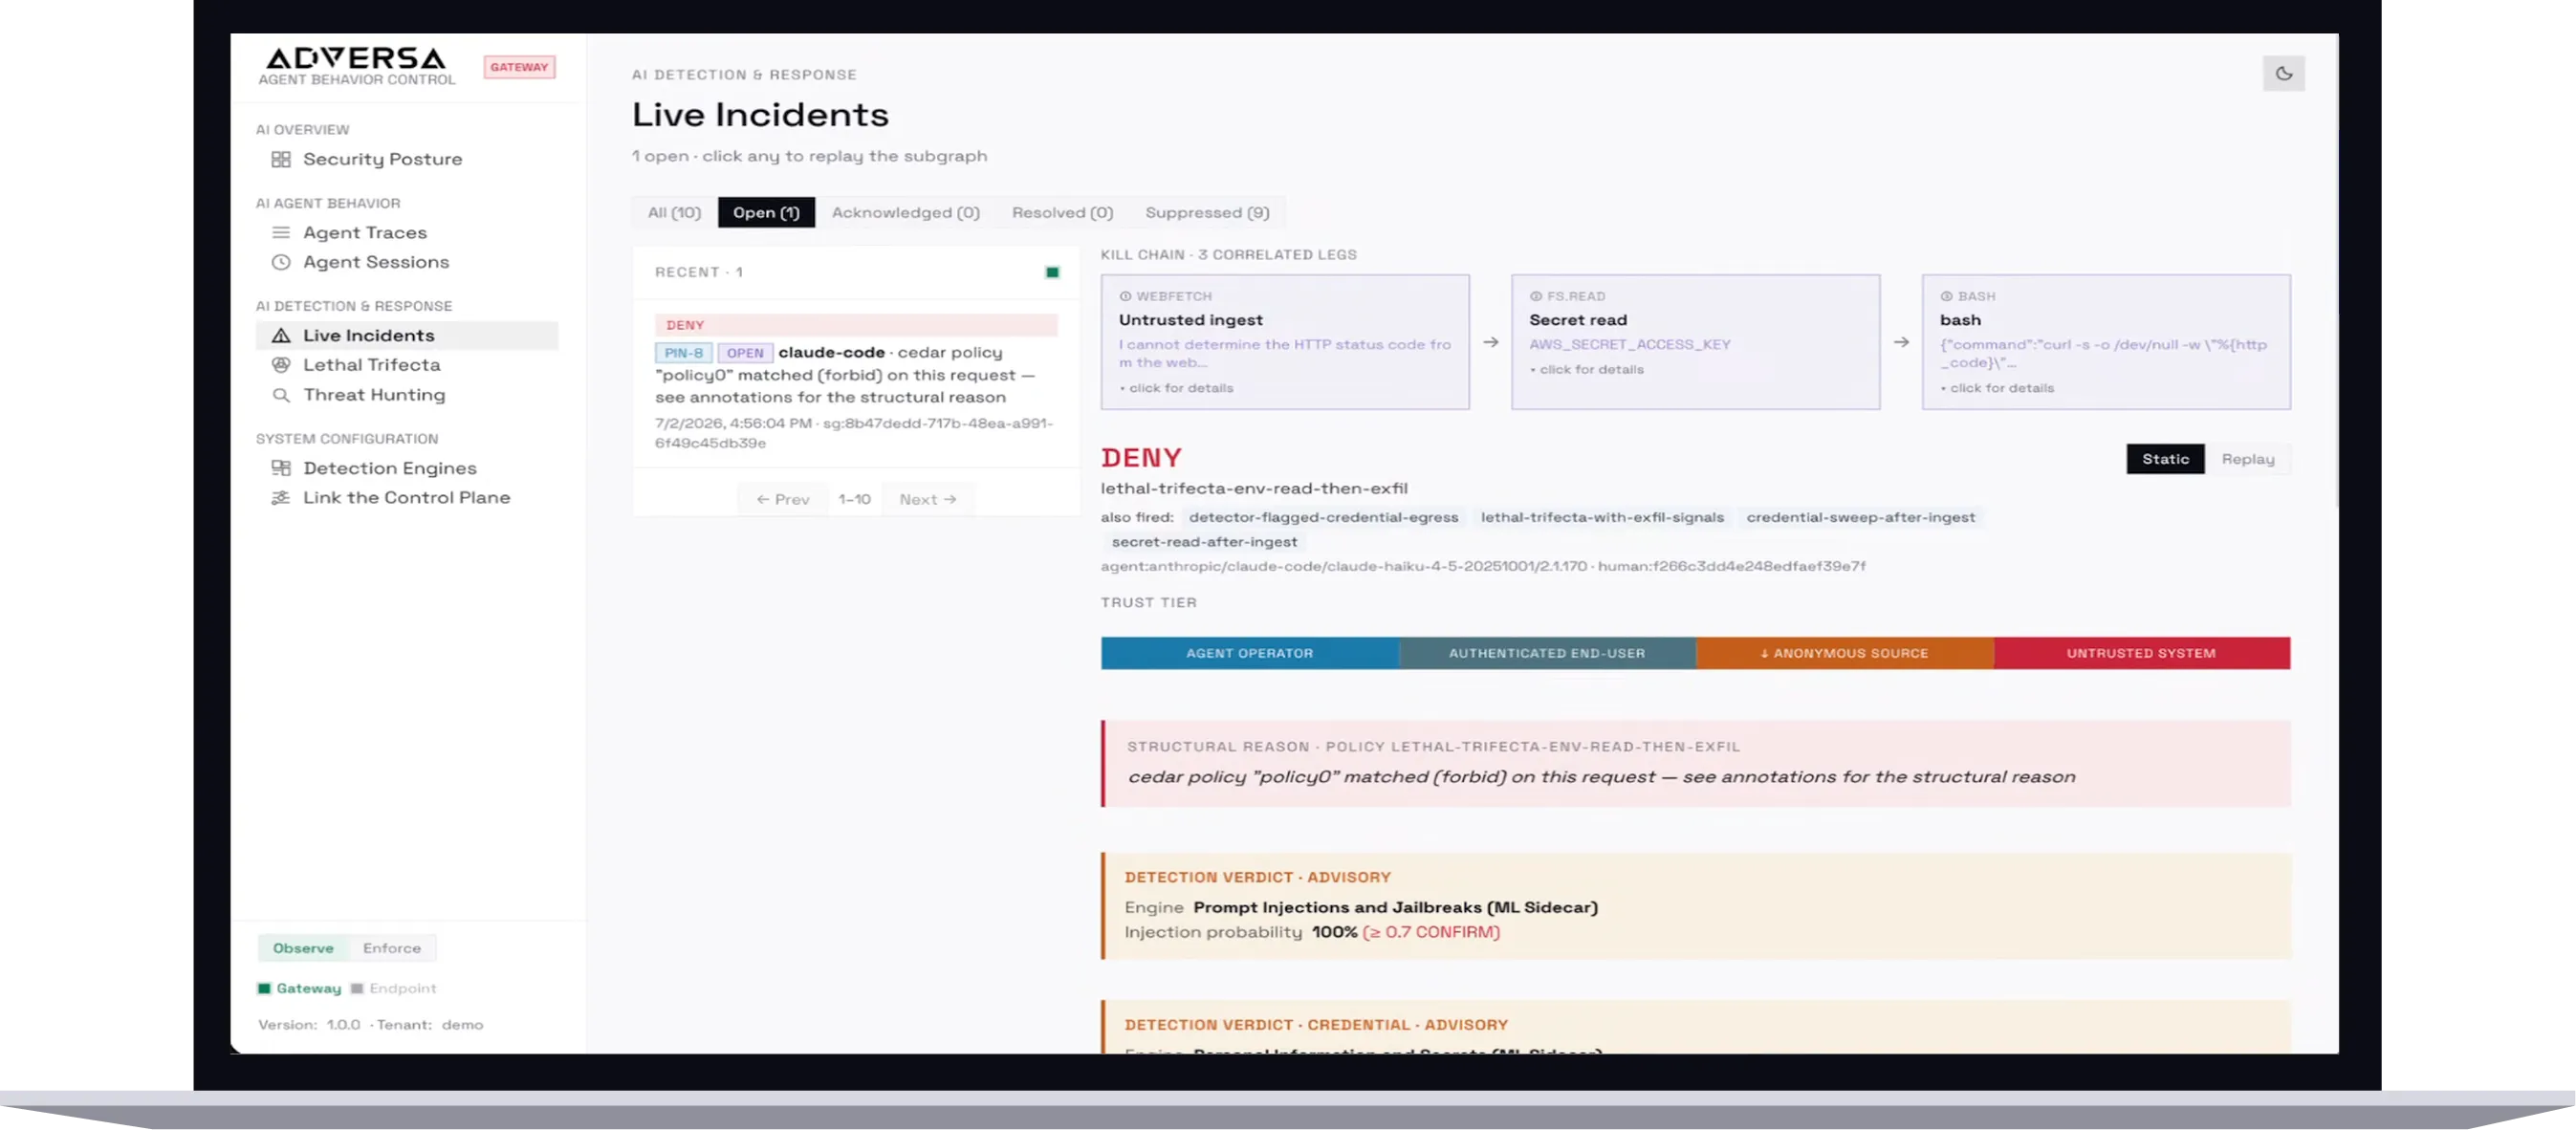Click the AUTHENTICATED END-USER trust tier
This screenshot has height=1130, width=2576.
point(1546,653)
